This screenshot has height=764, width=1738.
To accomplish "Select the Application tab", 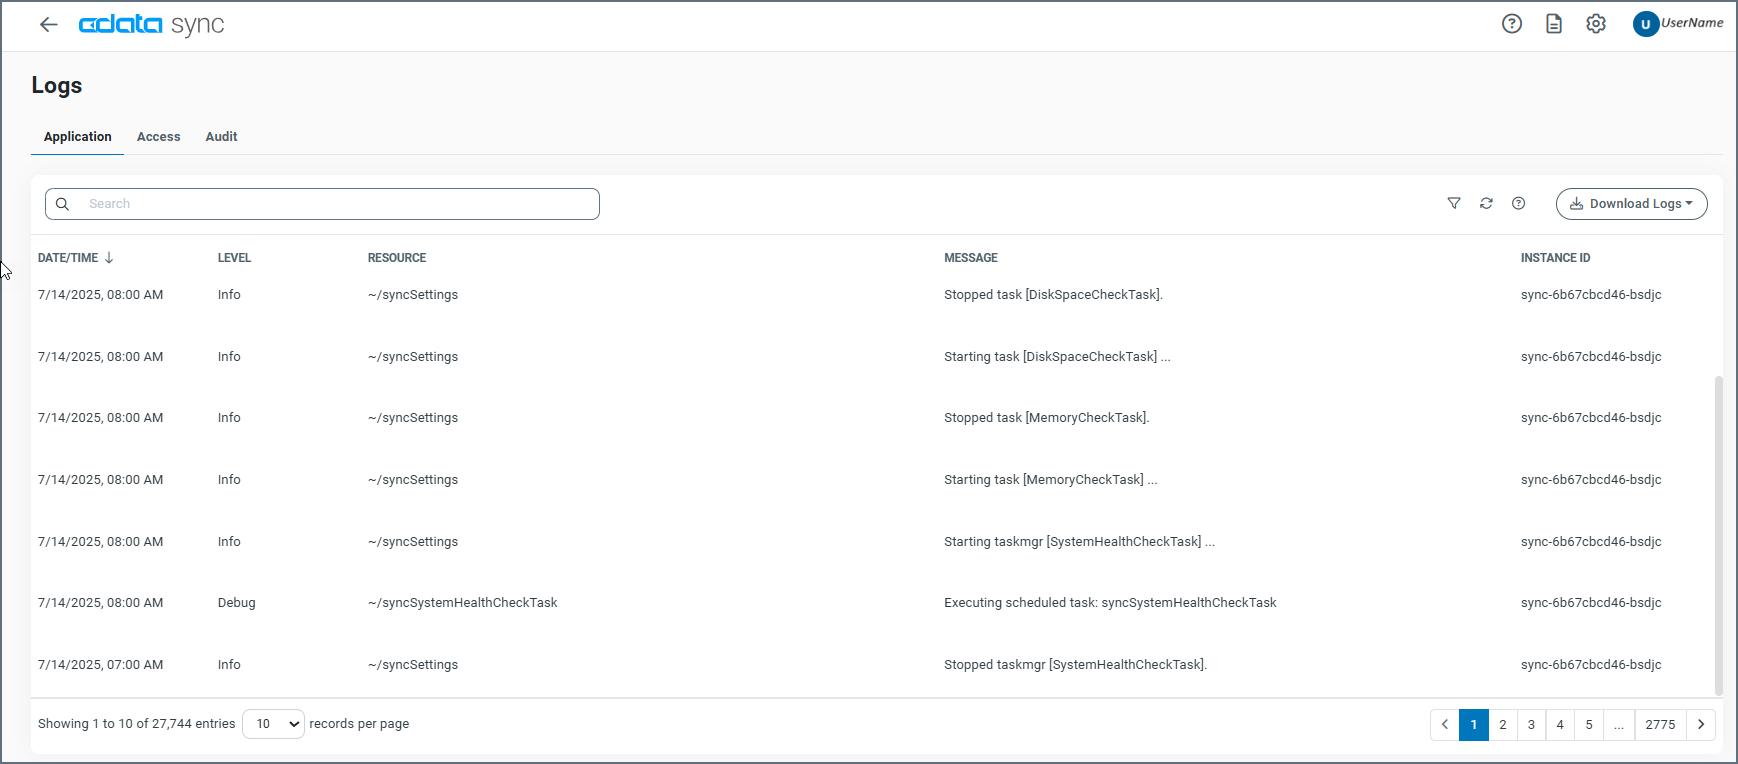I will pos(77,137).
